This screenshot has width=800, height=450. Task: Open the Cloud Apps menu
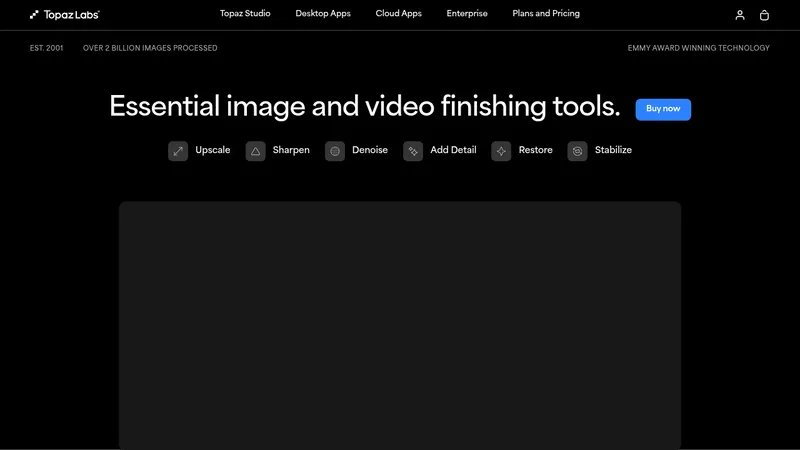pyautogui.click(x=398, y=14)
